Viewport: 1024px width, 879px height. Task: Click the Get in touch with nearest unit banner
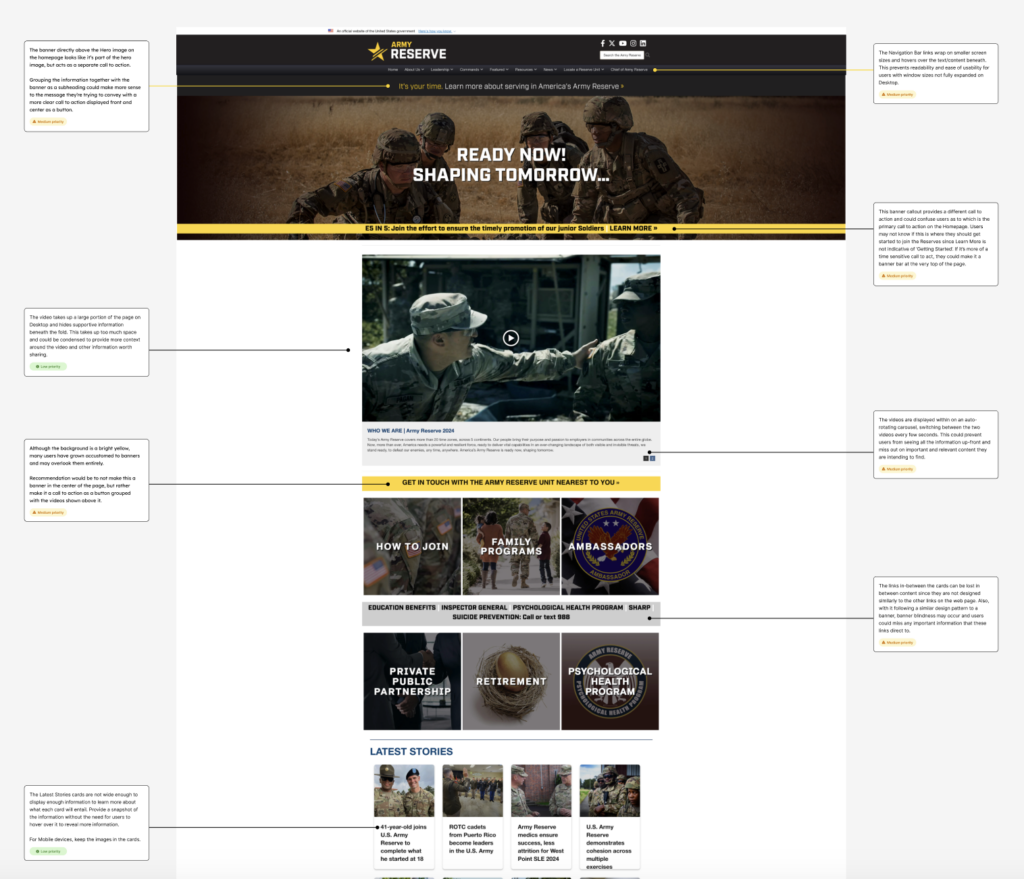pyautogui.click(x=511, y=483)
